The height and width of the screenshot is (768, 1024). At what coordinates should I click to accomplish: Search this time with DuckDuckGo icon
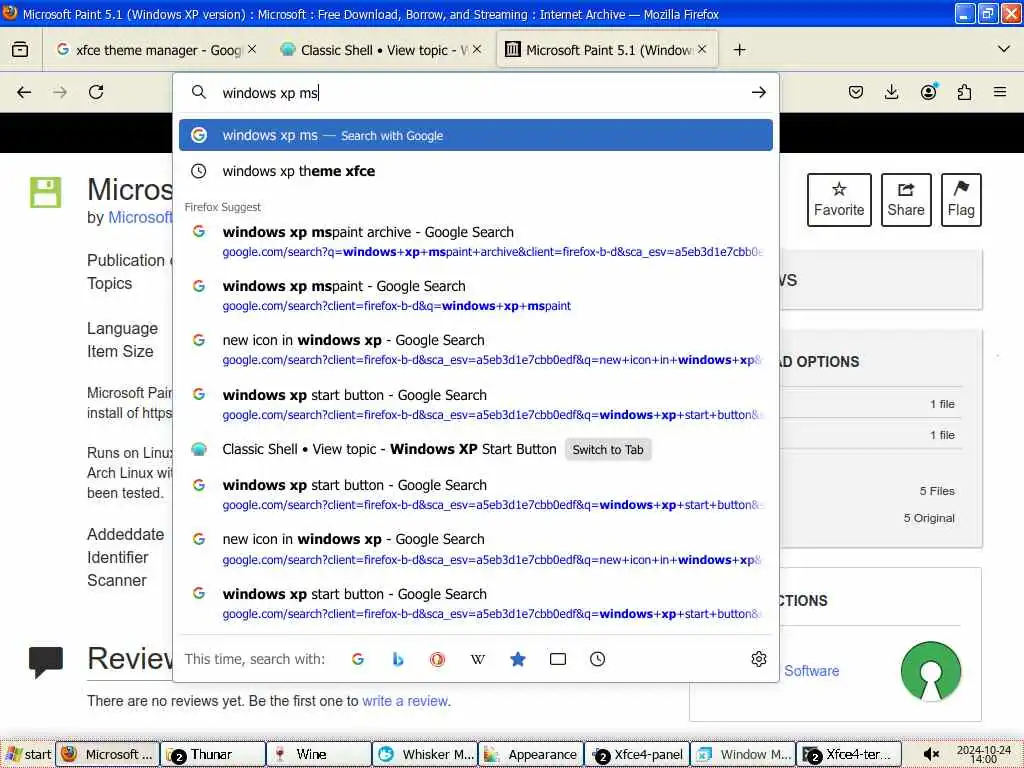(x=438, y=659)
